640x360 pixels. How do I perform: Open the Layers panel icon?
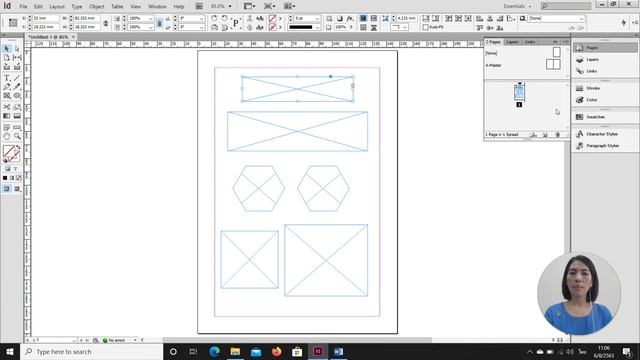point(579,60)
